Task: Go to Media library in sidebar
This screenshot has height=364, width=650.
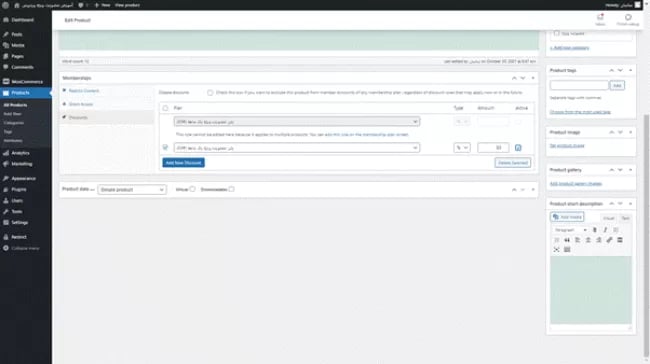Action: click(x=17, y=45)
